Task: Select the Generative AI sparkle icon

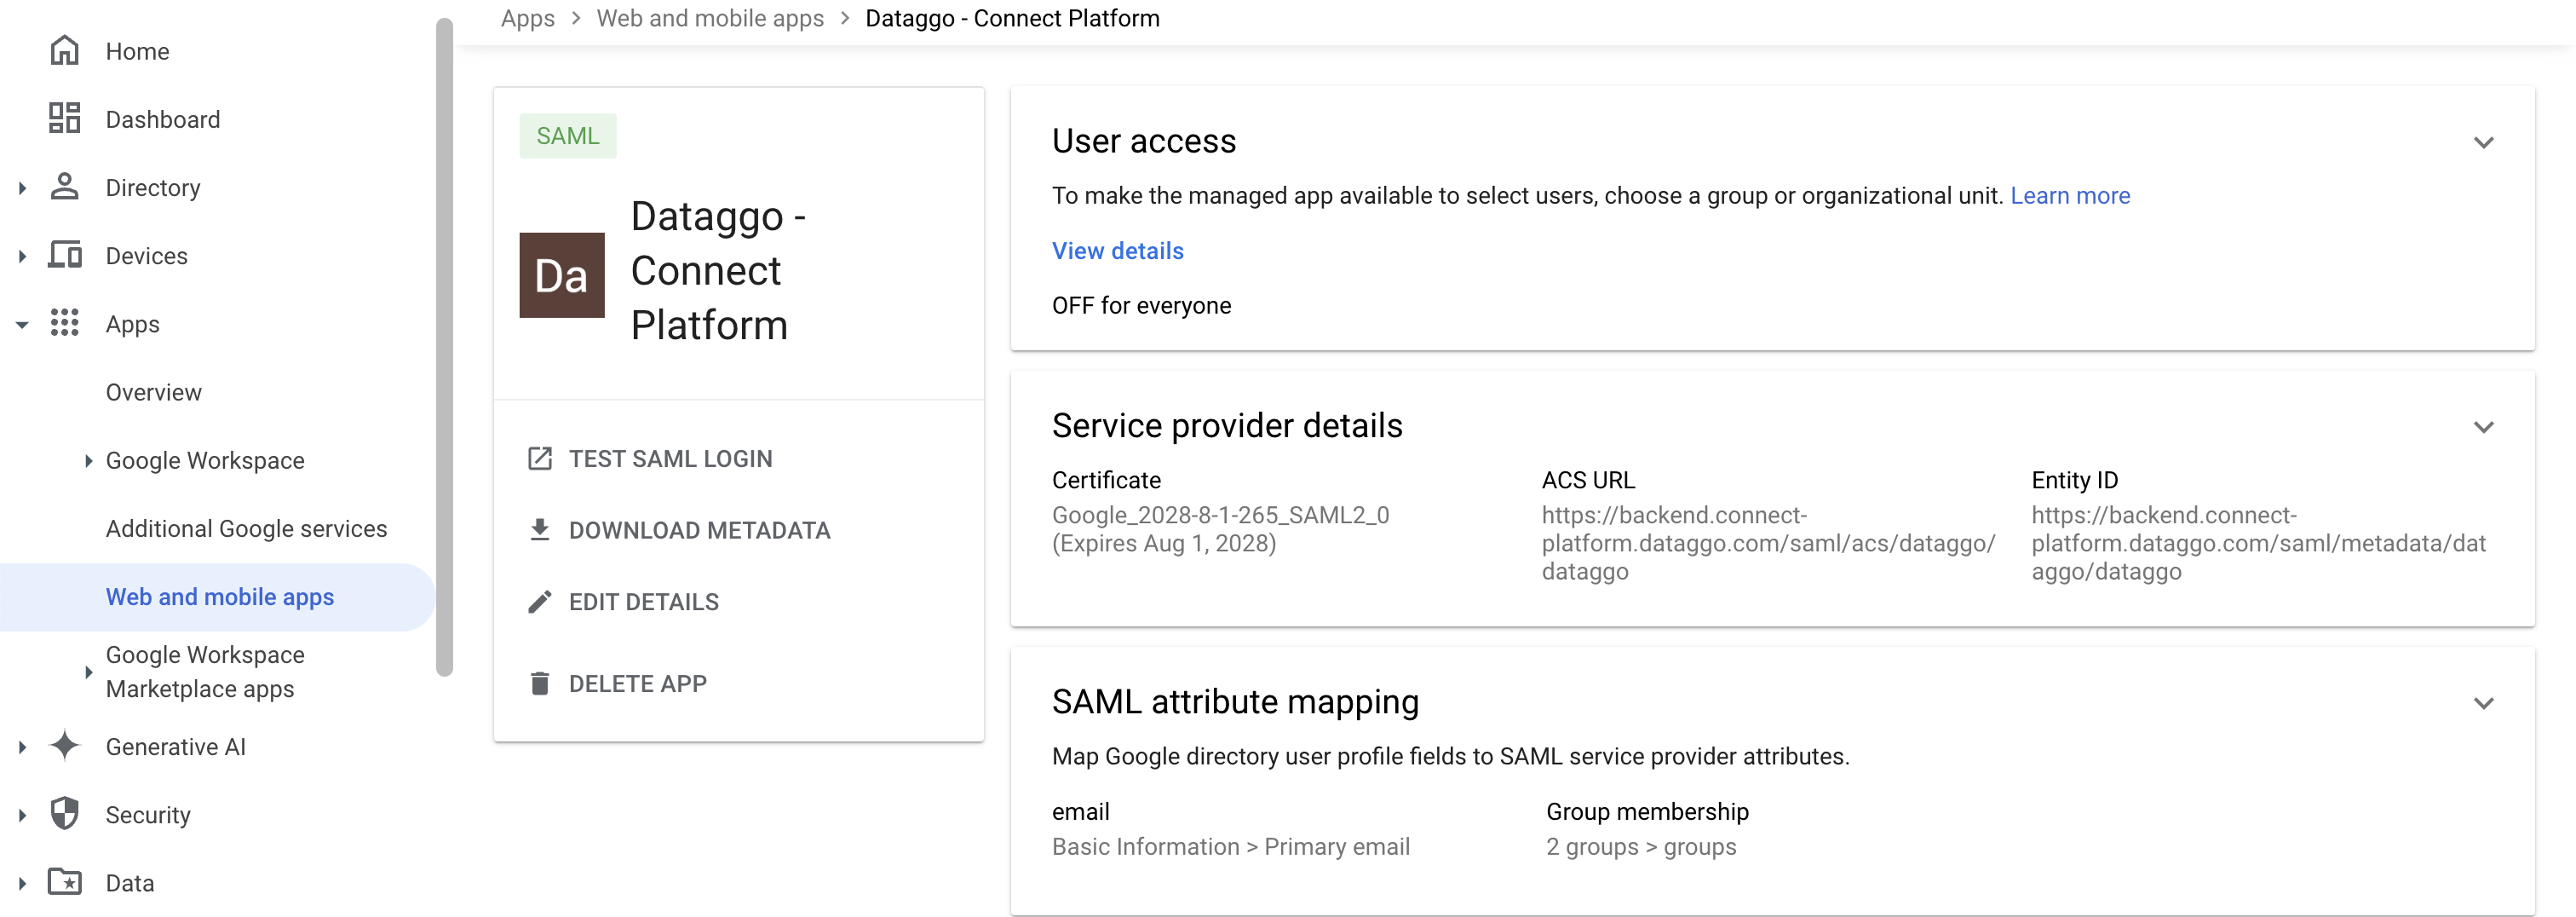Action: tap(65, 746)
